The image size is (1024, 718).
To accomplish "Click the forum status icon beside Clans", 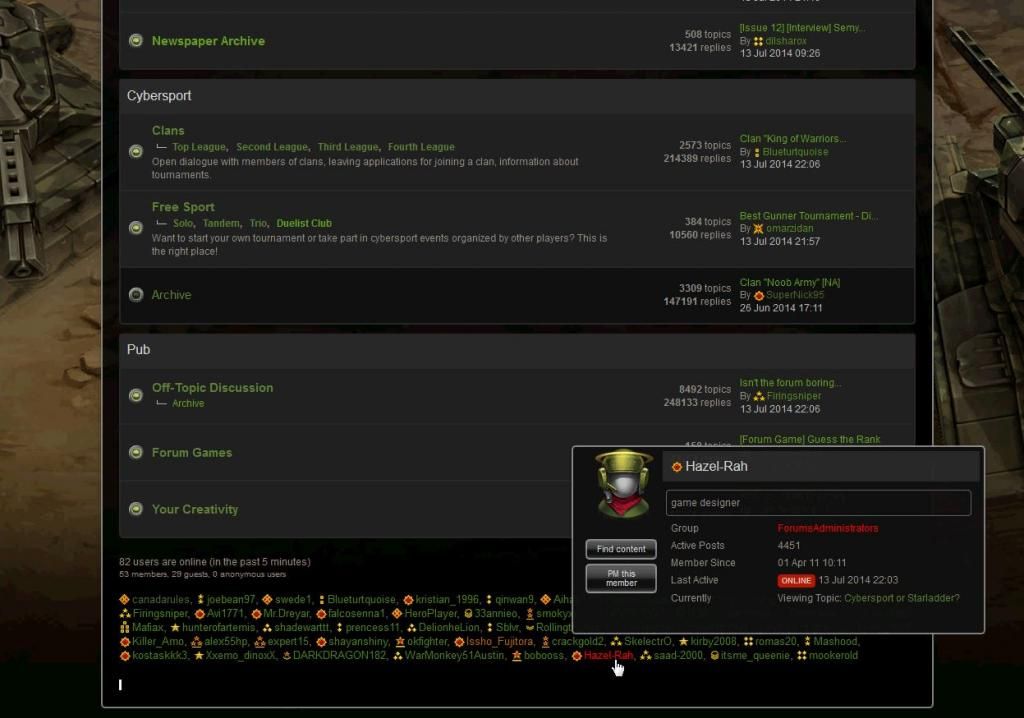I will (x=136, y=152).
